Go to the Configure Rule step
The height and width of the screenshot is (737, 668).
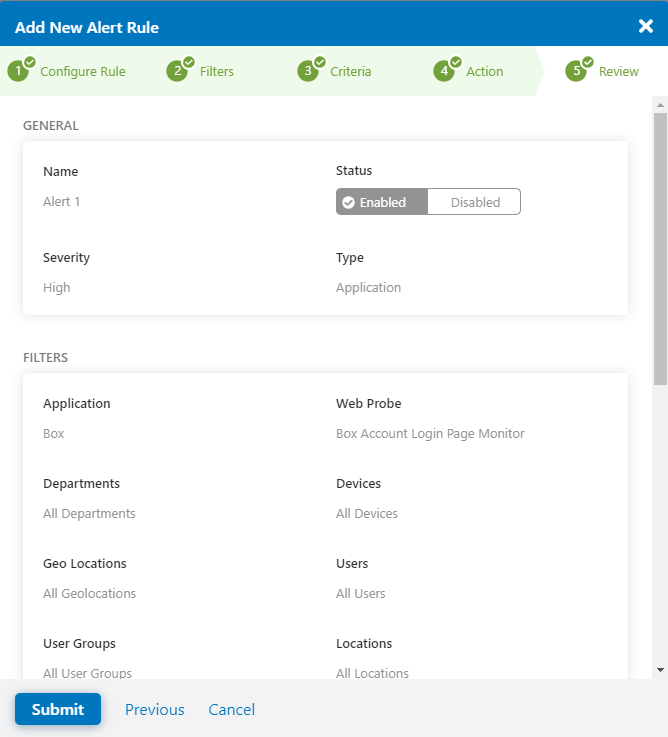click(x=83, y=72)
